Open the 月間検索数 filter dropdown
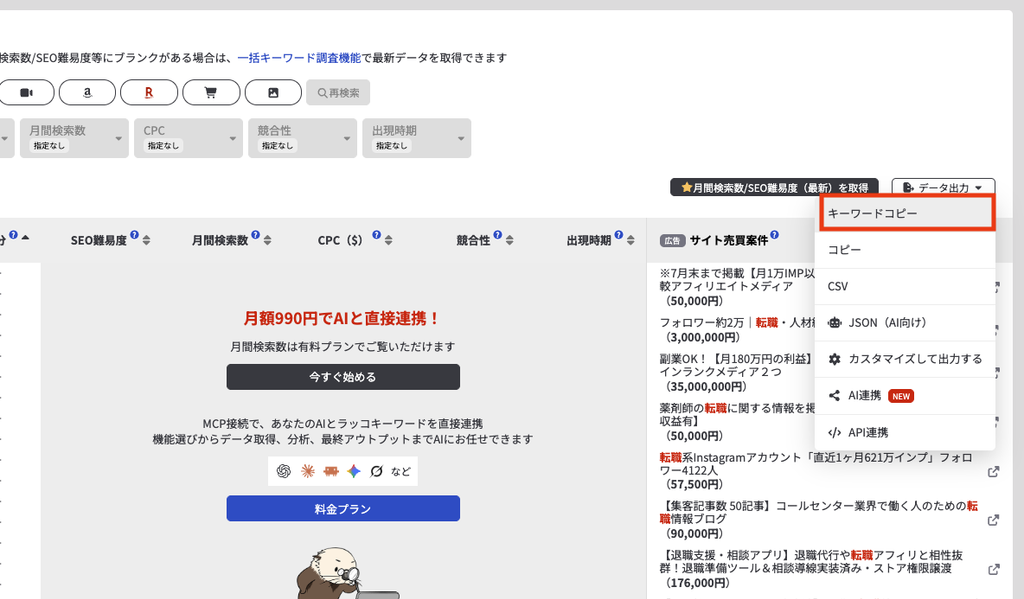The image size is (1024, 599). [74, 138]
